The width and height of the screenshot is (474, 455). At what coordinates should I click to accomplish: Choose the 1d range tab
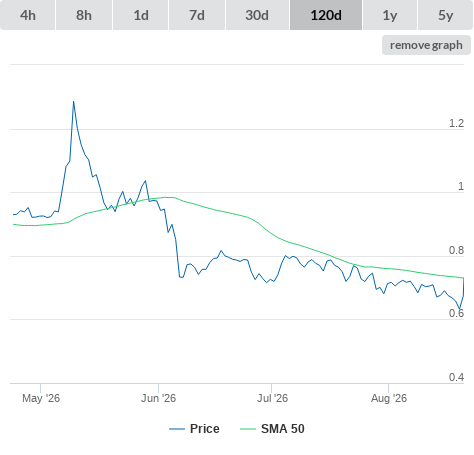(141, 15)
